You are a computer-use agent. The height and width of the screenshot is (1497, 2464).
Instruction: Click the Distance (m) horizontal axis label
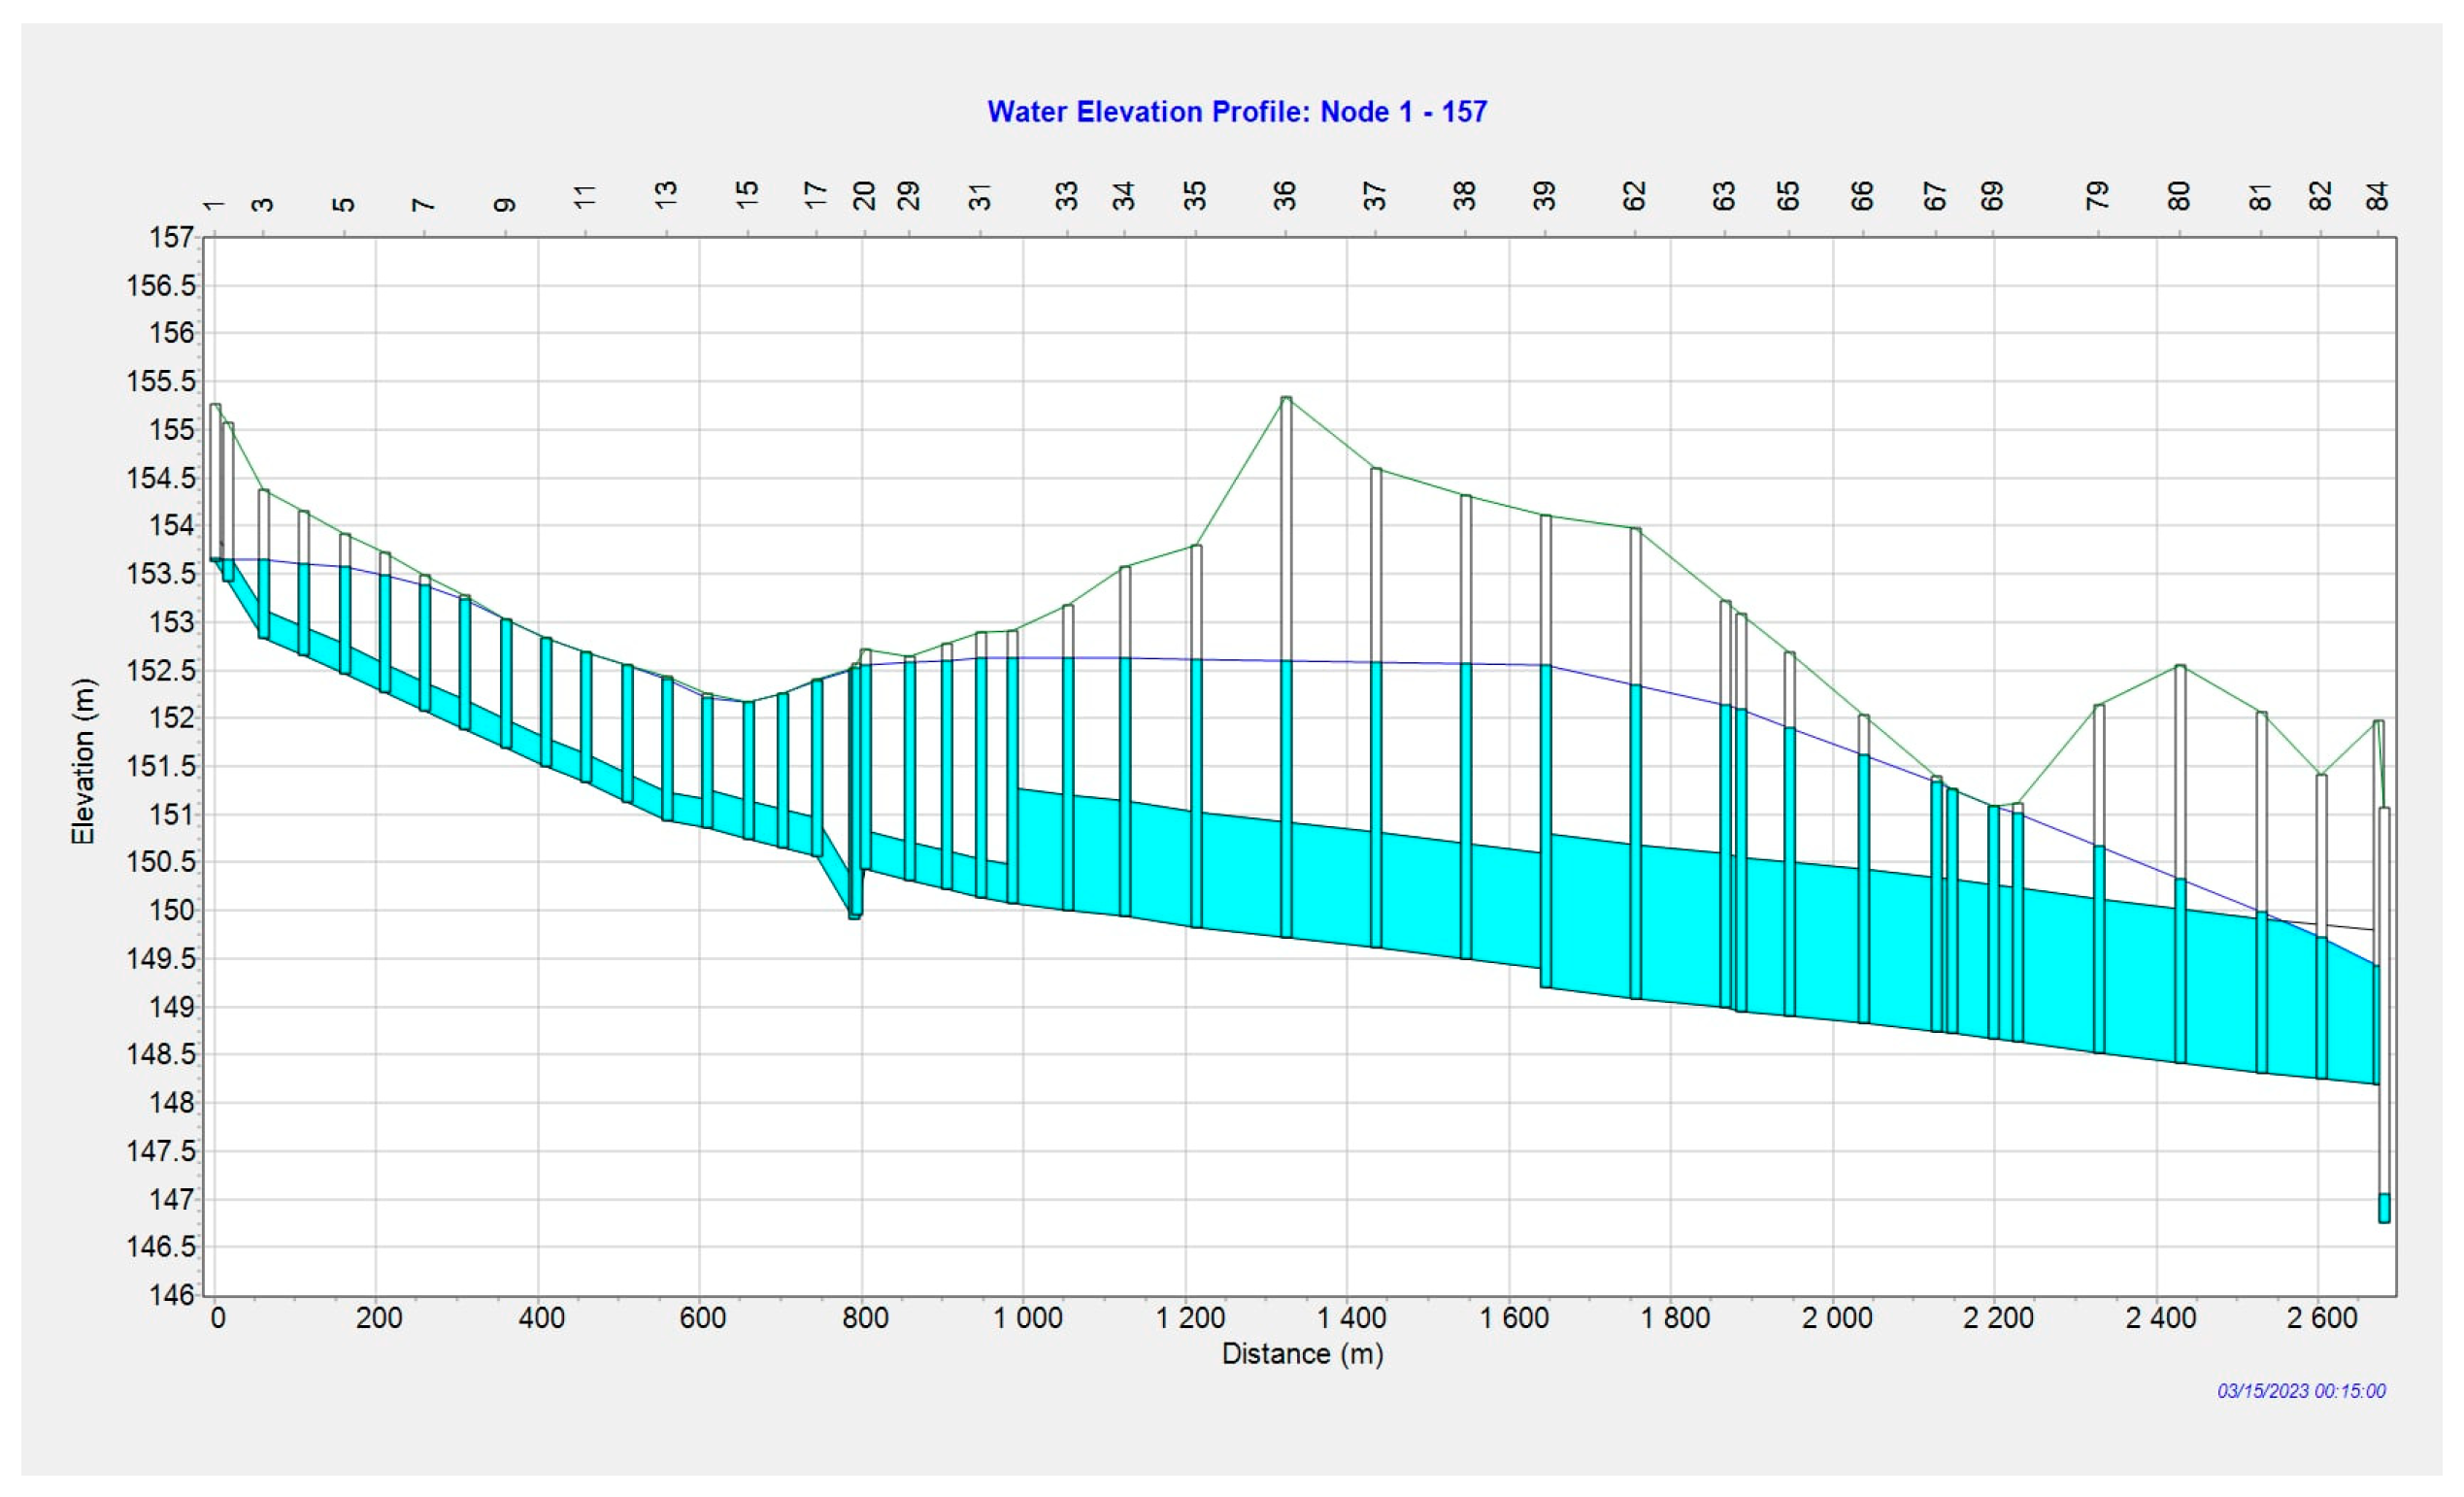tap(1302, 1354)
